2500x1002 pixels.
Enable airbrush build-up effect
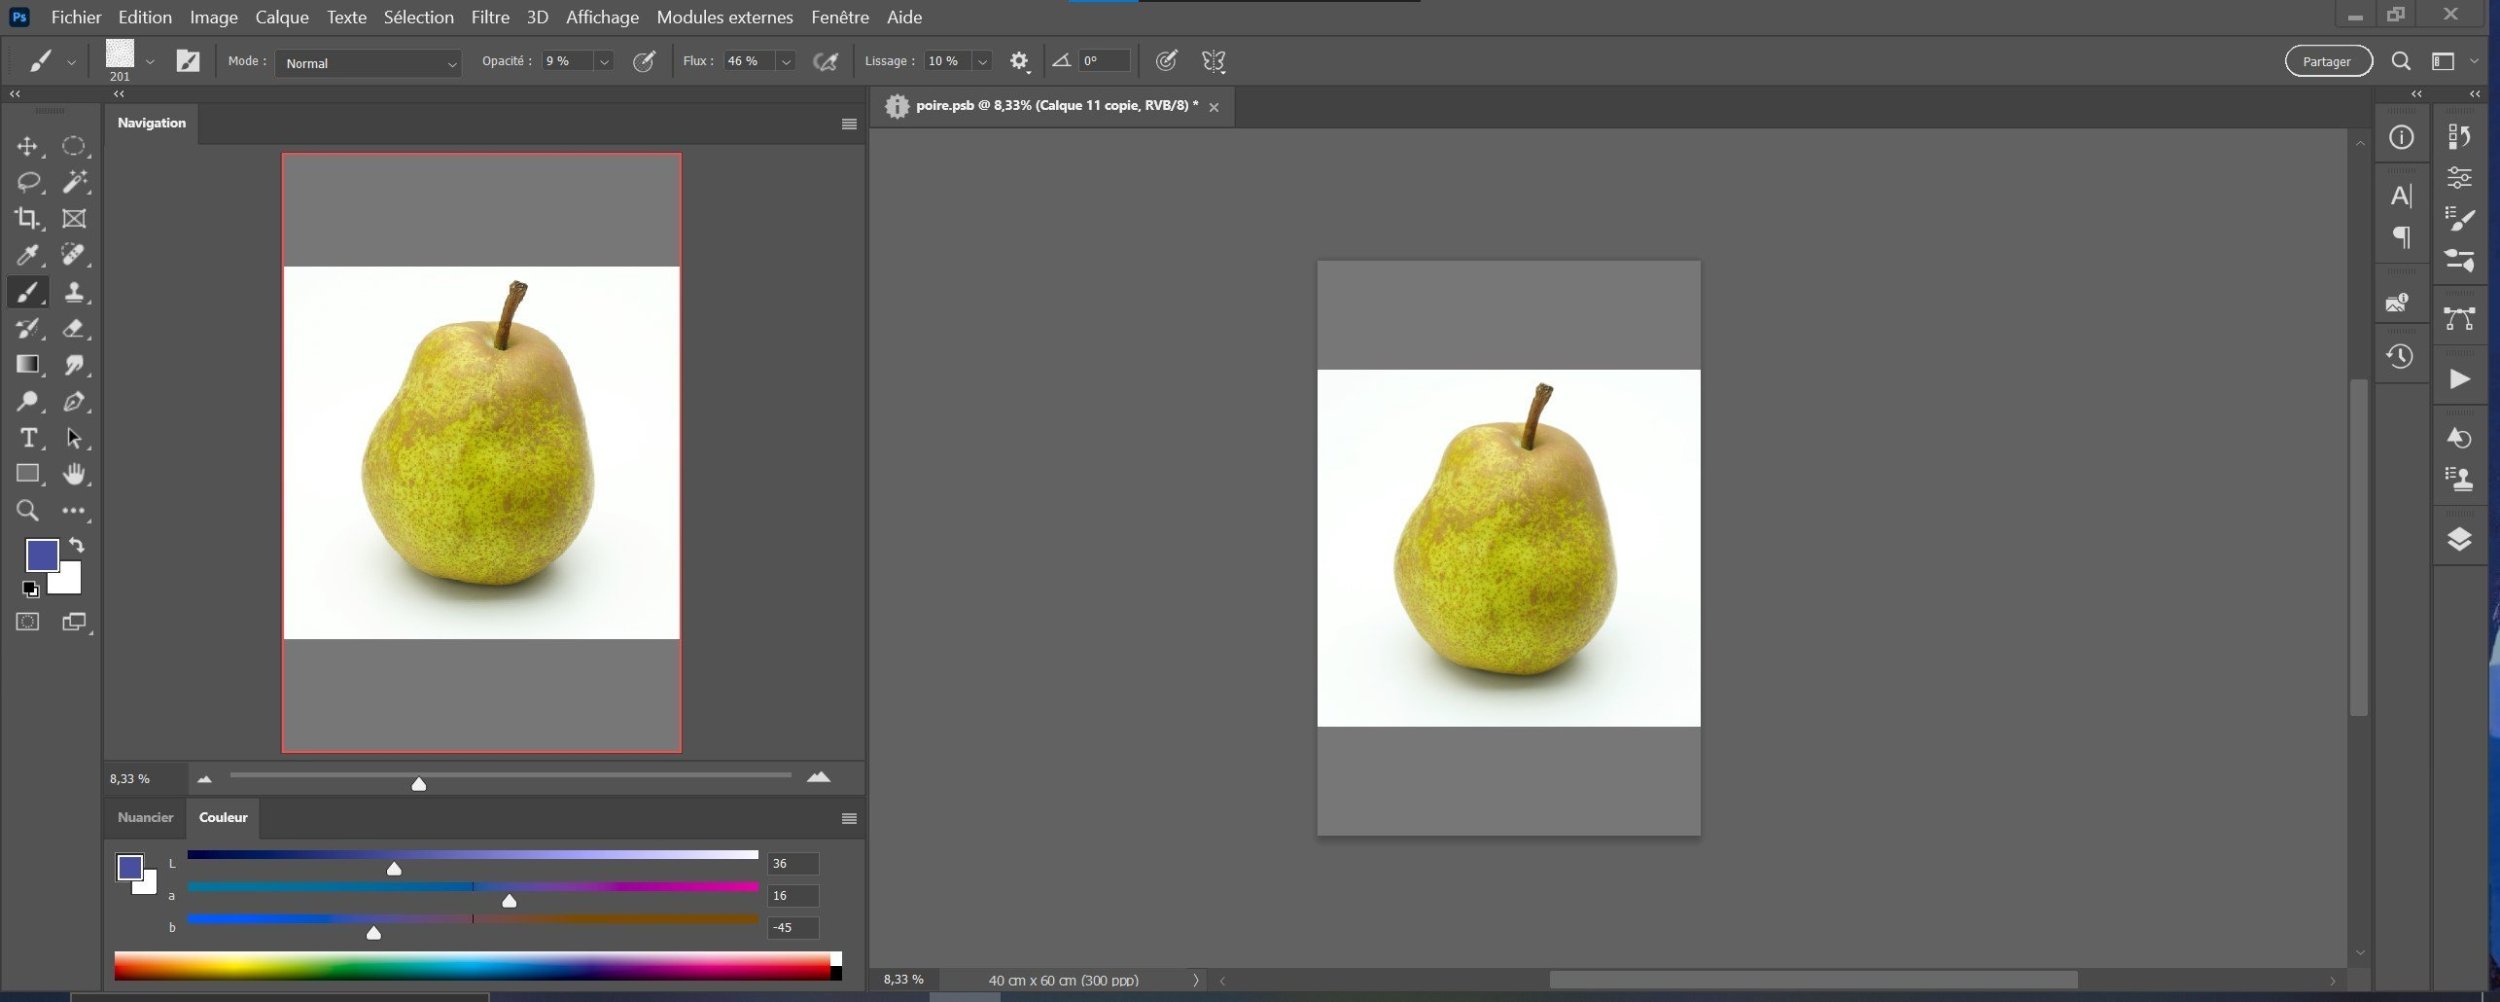coord(825,62)
